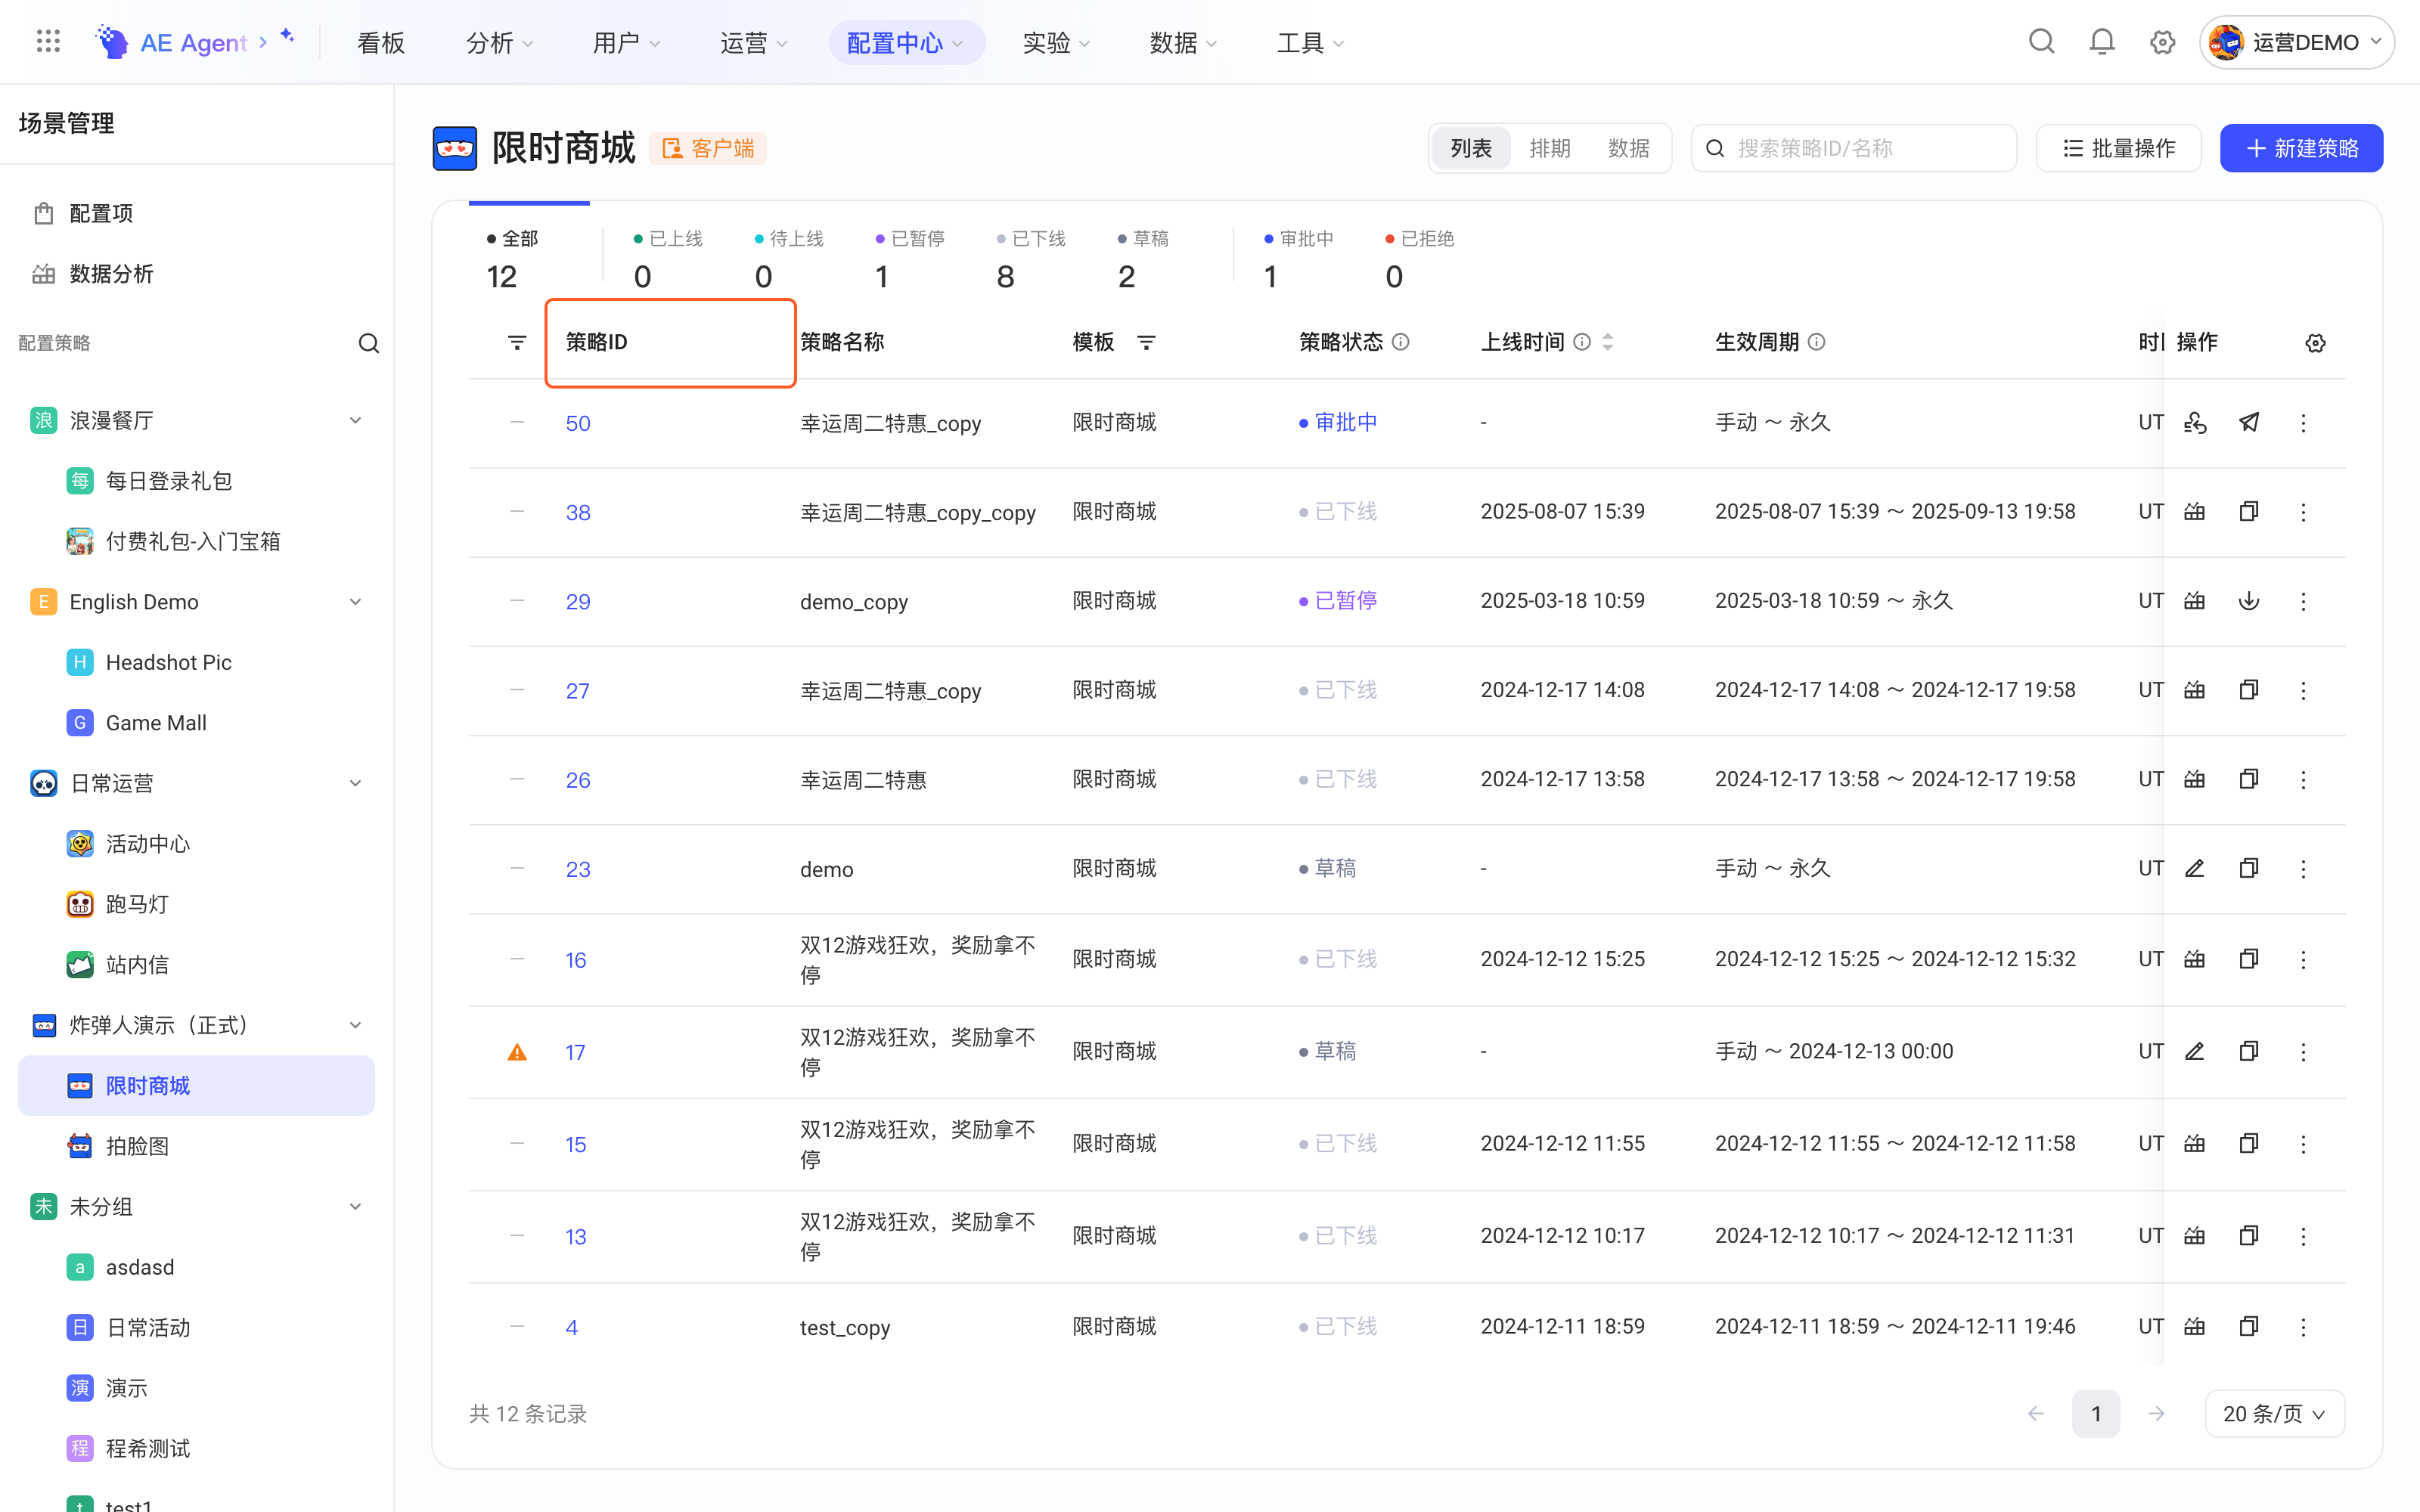Filter by 草稿 status tab

tap(1144, 258)
